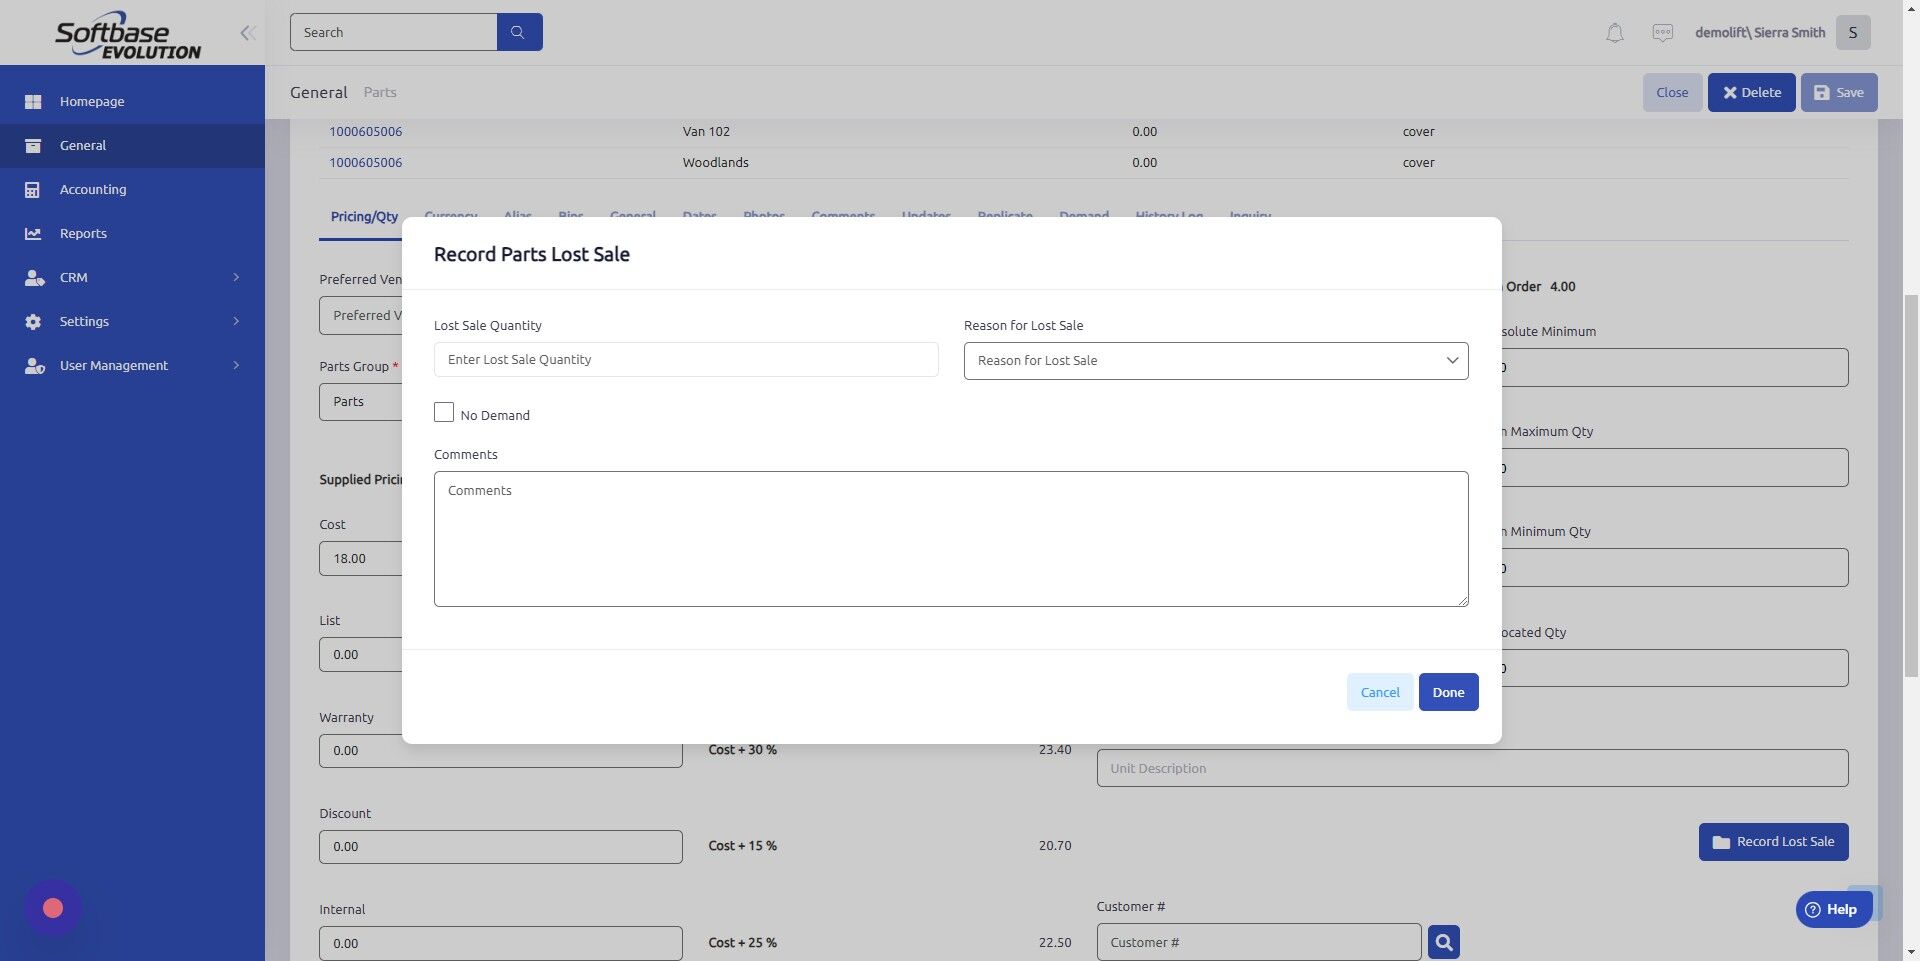Switch to the Pricing/Qty tab

click(363, 216)
